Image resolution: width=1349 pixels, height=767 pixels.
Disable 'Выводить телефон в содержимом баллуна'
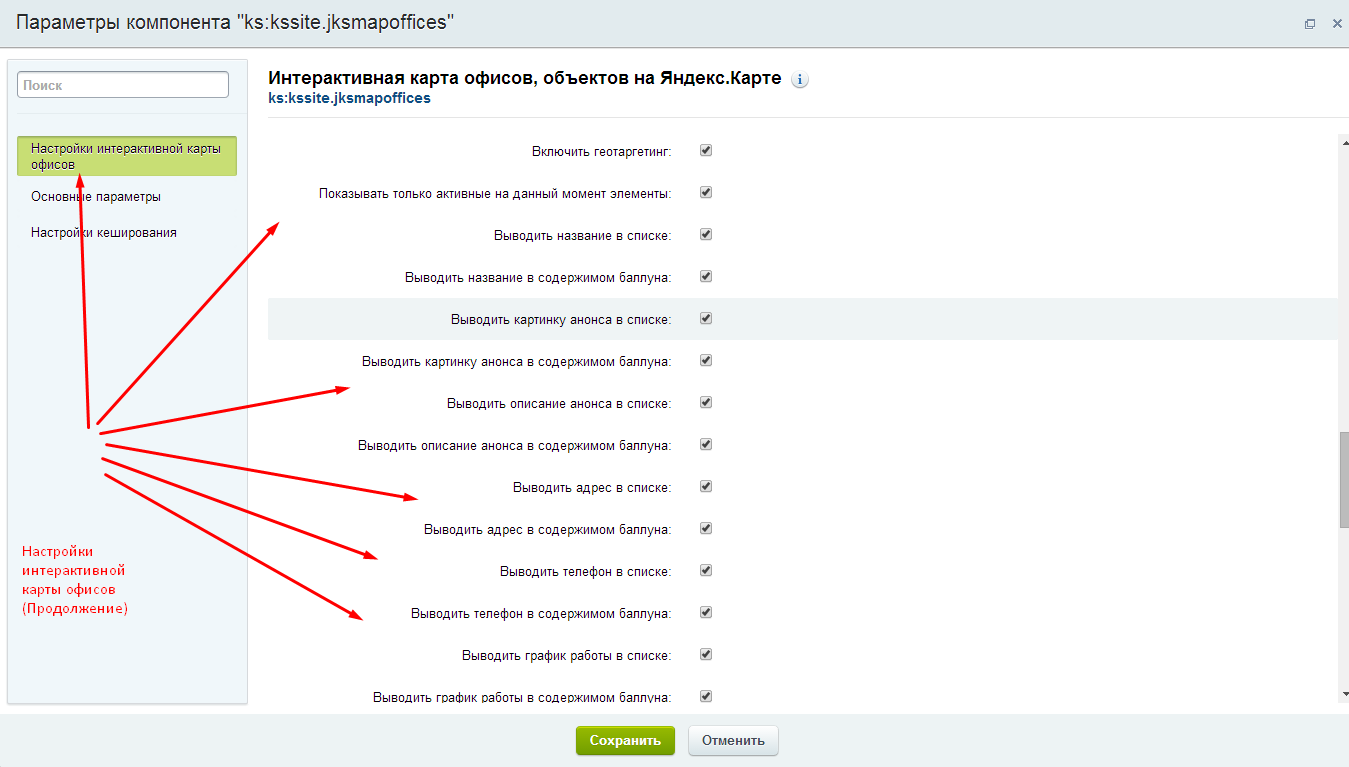point(706,613)
